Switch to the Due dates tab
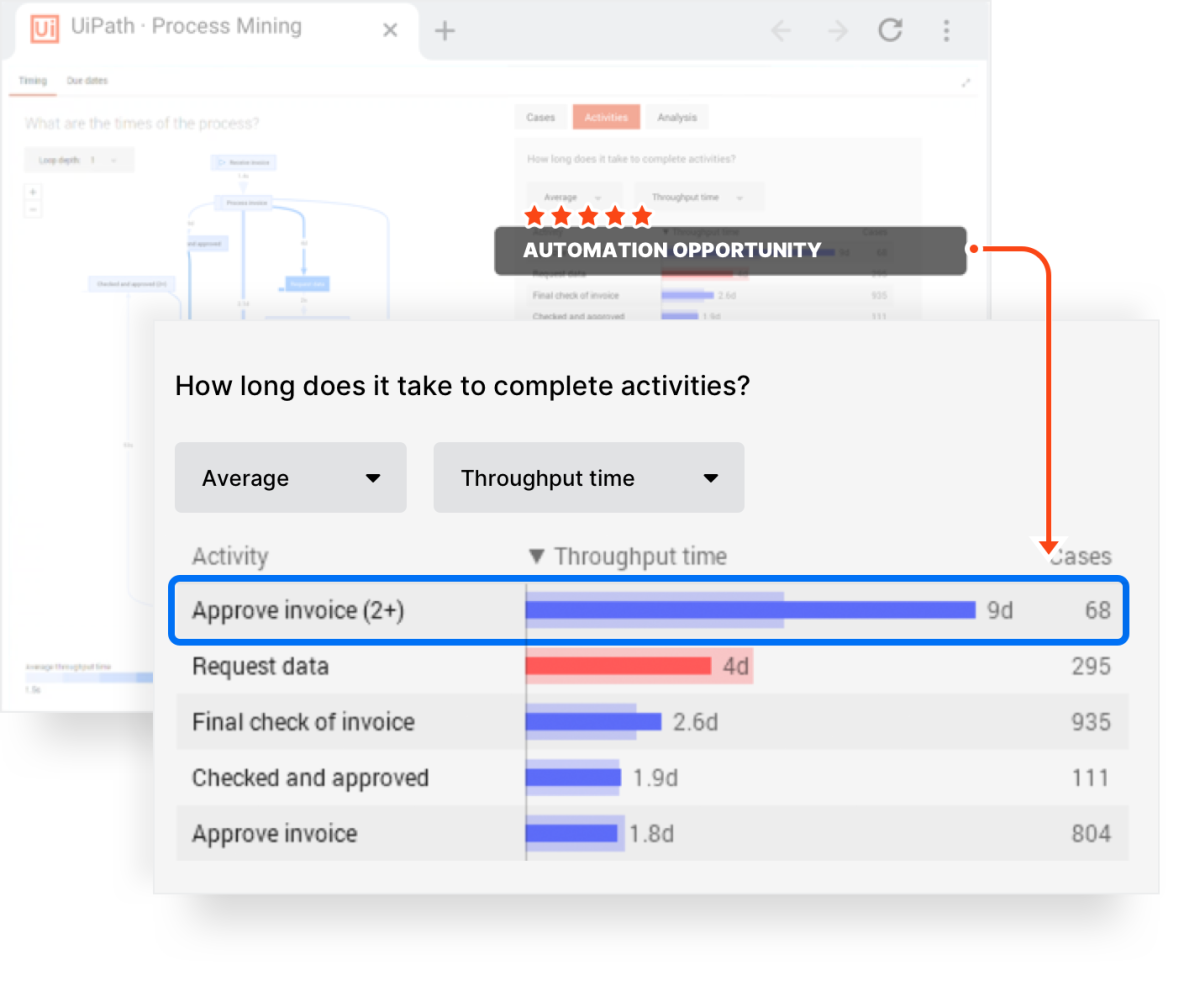1200x1002 pixels. (88, 81)
